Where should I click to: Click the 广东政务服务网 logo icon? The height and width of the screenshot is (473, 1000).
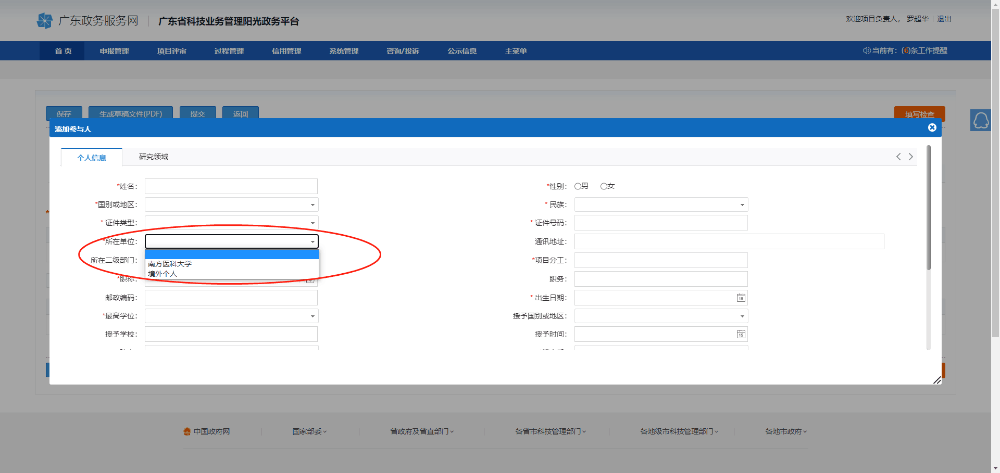pos(44,21)
